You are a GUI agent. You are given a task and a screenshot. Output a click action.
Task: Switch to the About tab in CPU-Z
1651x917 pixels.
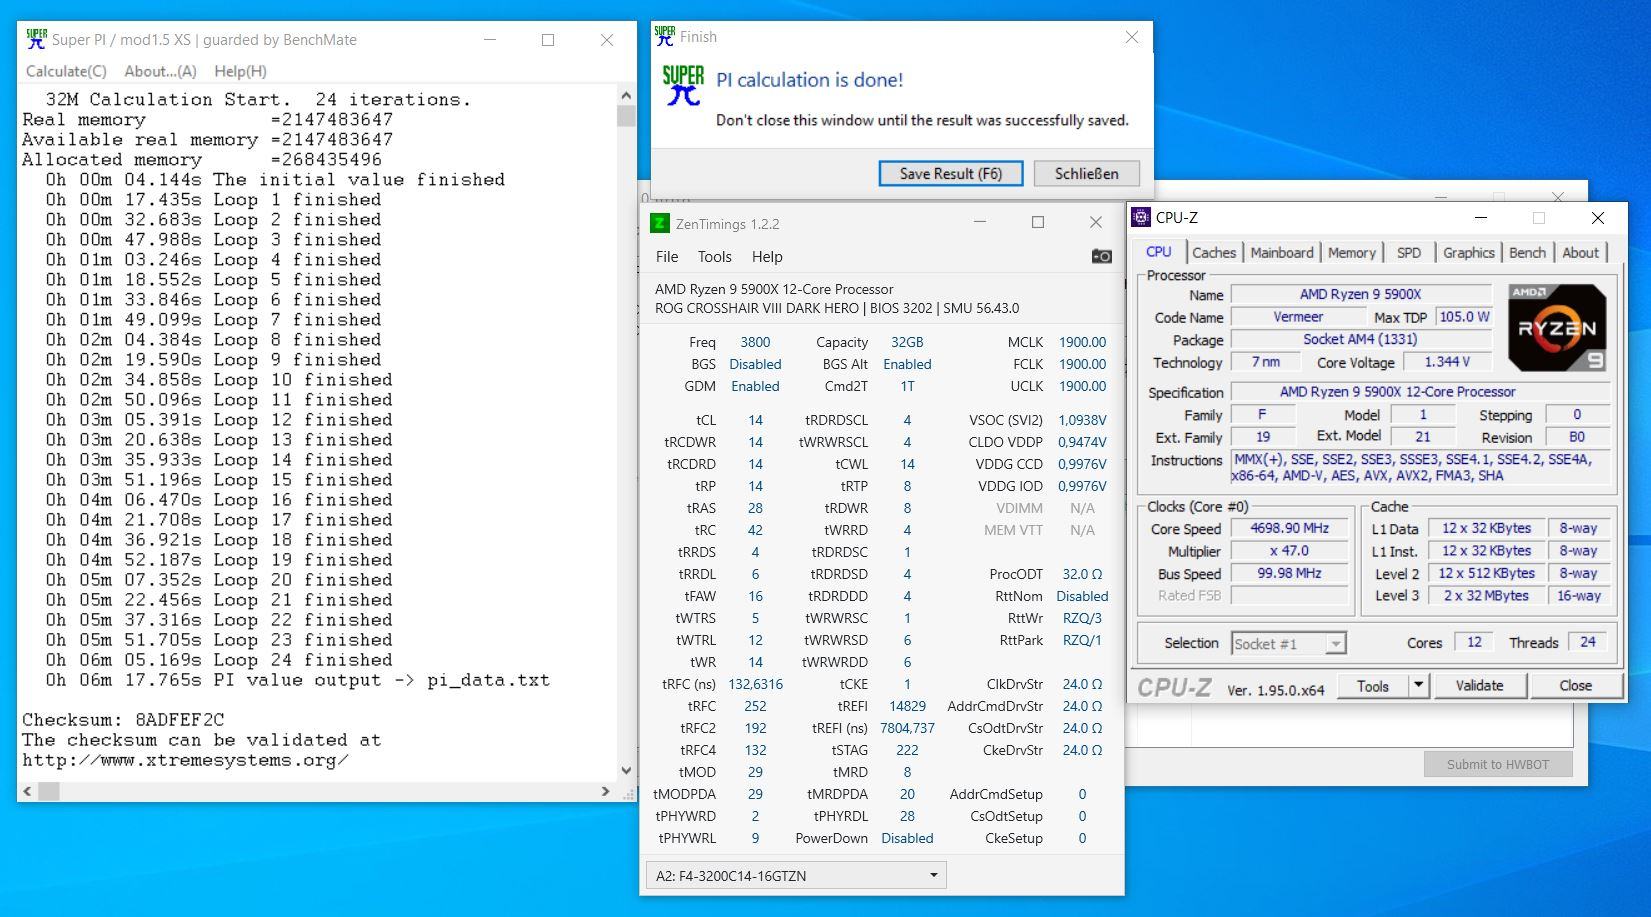(1580, 253)
